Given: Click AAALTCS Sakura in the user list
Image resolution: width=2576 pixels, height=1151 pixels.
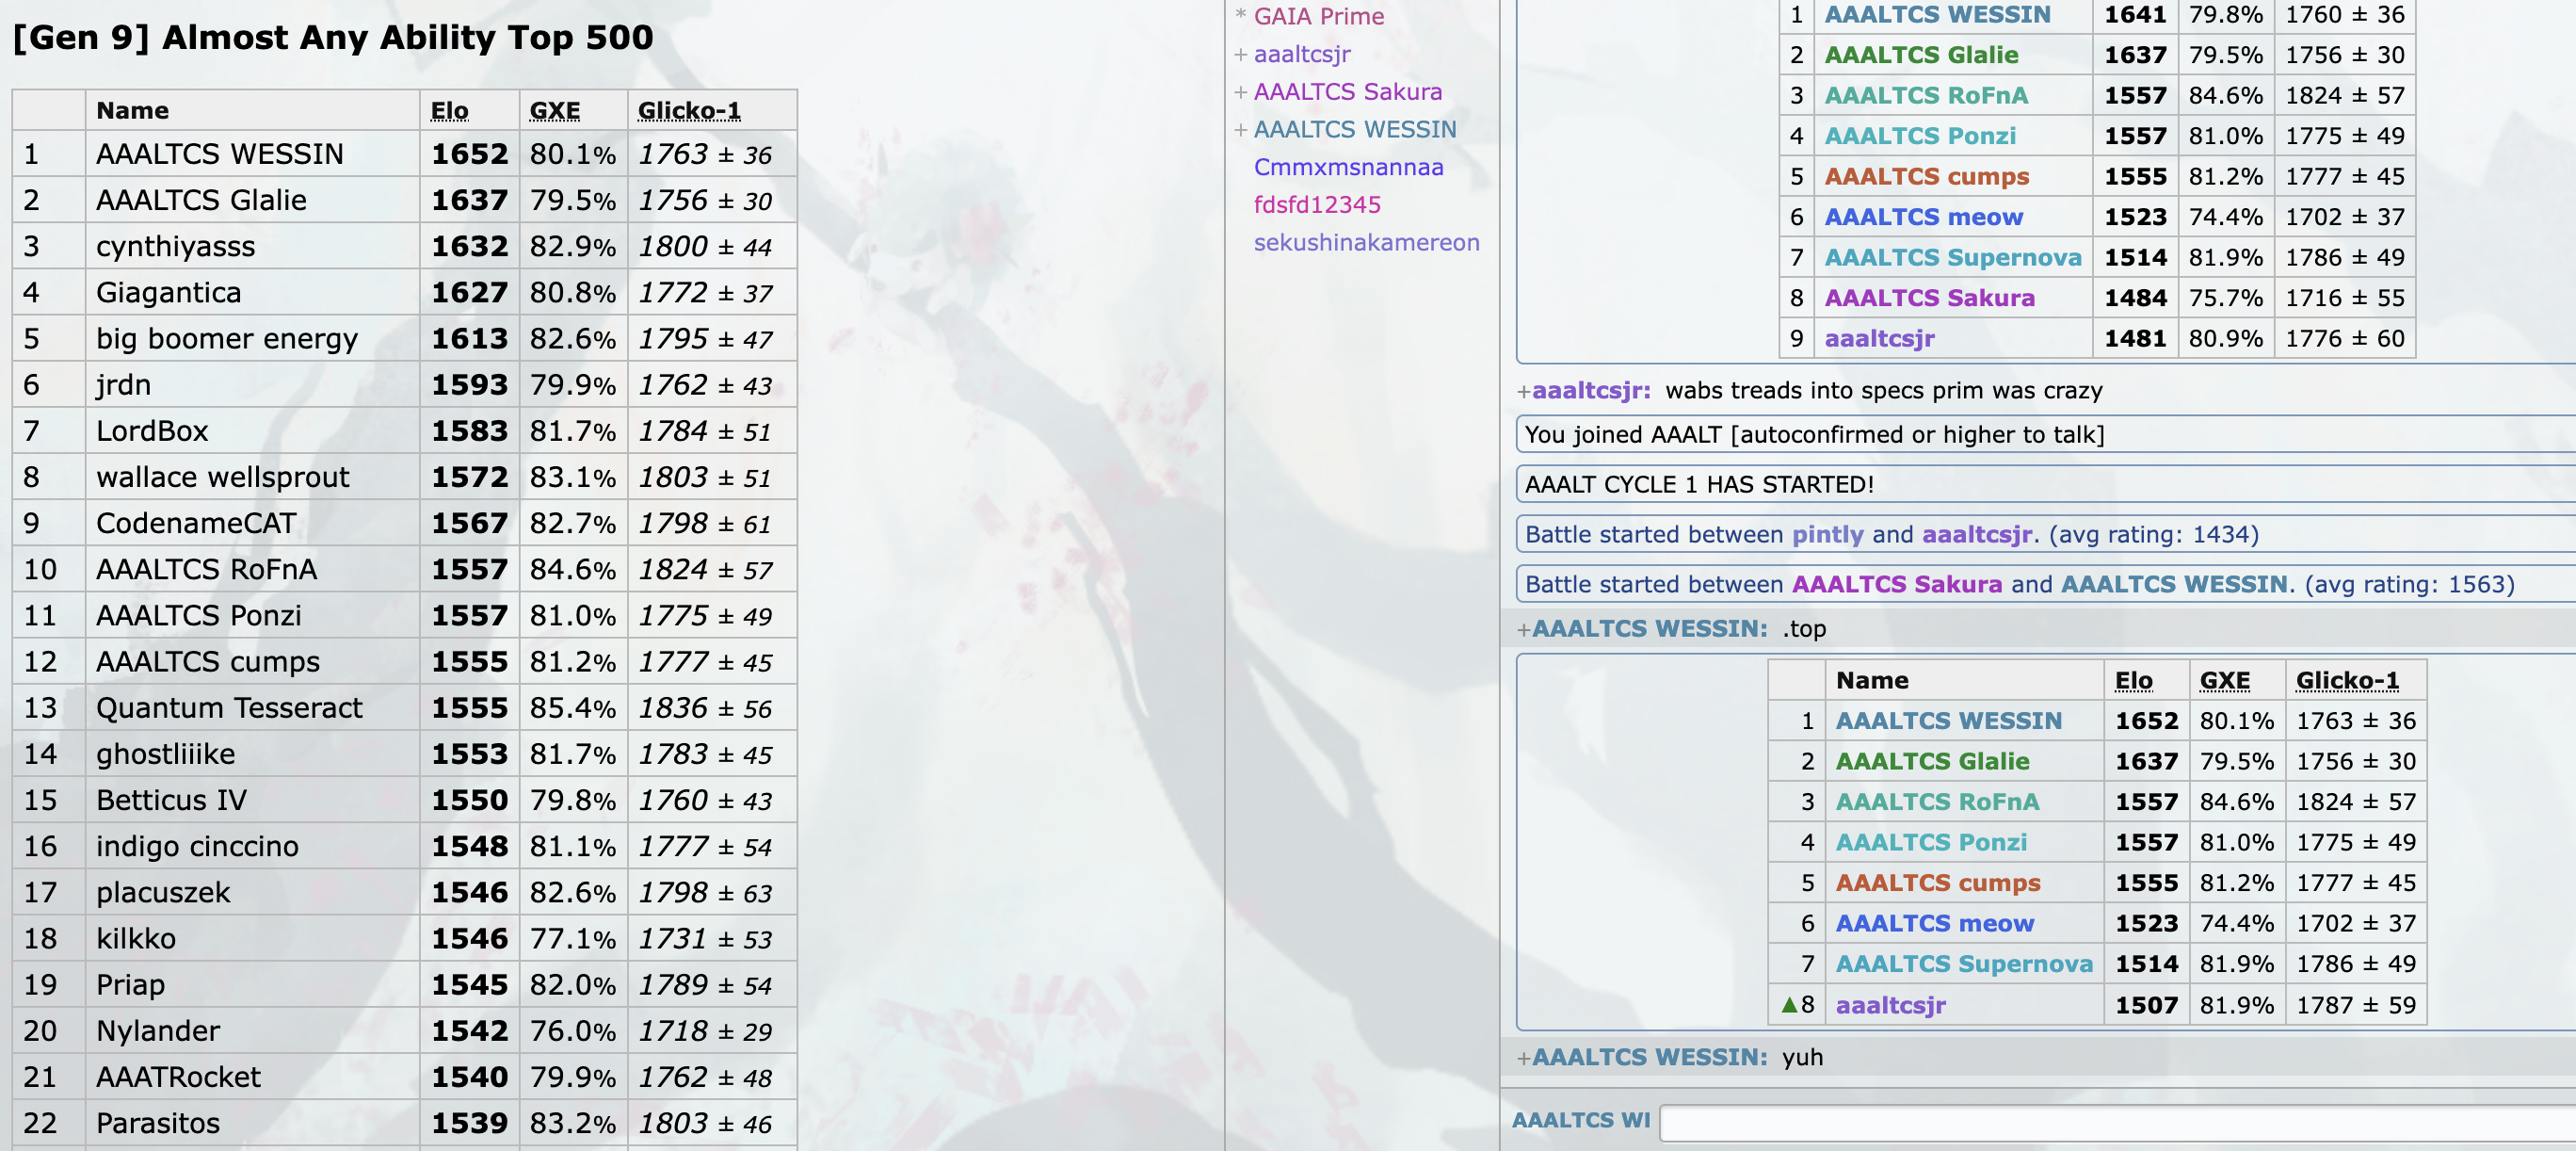Looking at the screenshot, I should pos(1347,92).
